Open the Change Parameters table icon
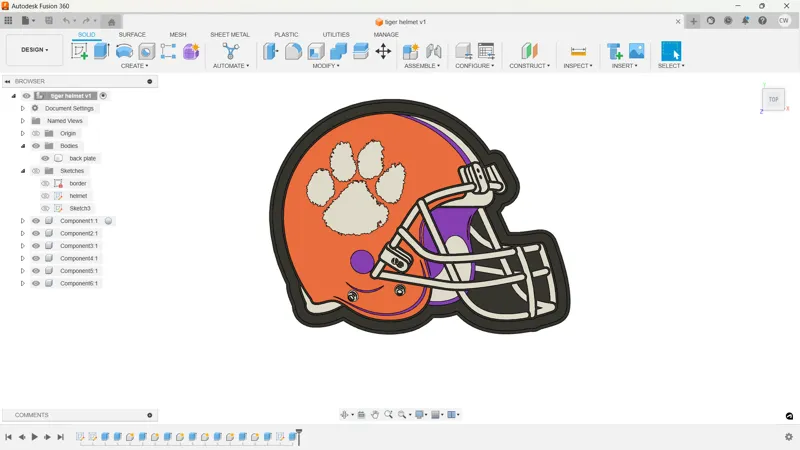 486,51
